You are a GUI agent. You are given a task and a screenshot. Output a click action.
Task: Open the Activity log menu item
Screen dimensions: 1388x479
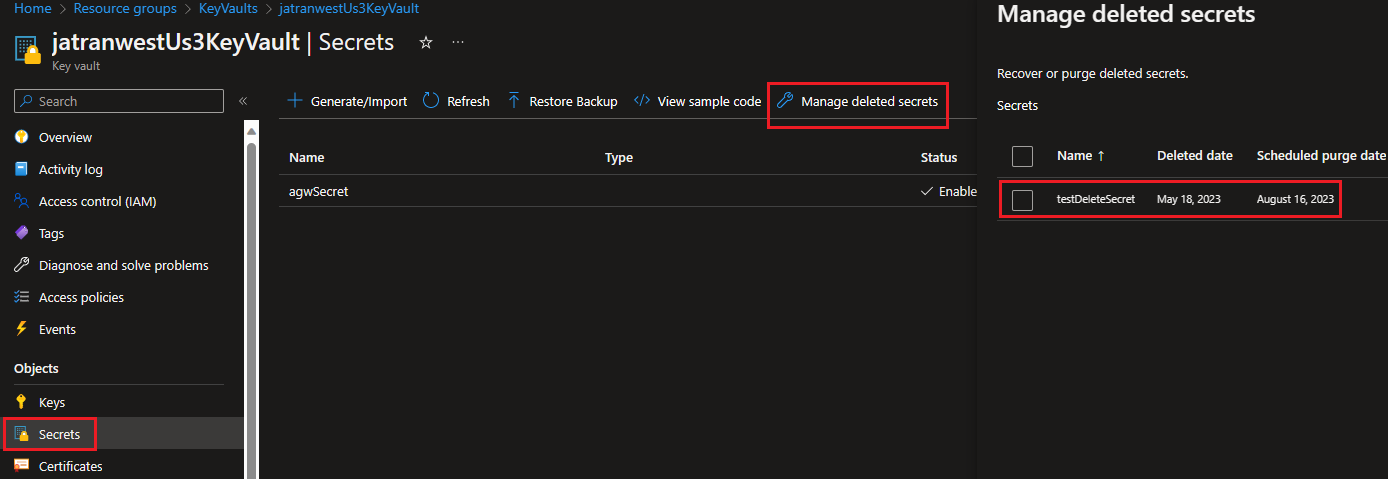pos(71,169)
